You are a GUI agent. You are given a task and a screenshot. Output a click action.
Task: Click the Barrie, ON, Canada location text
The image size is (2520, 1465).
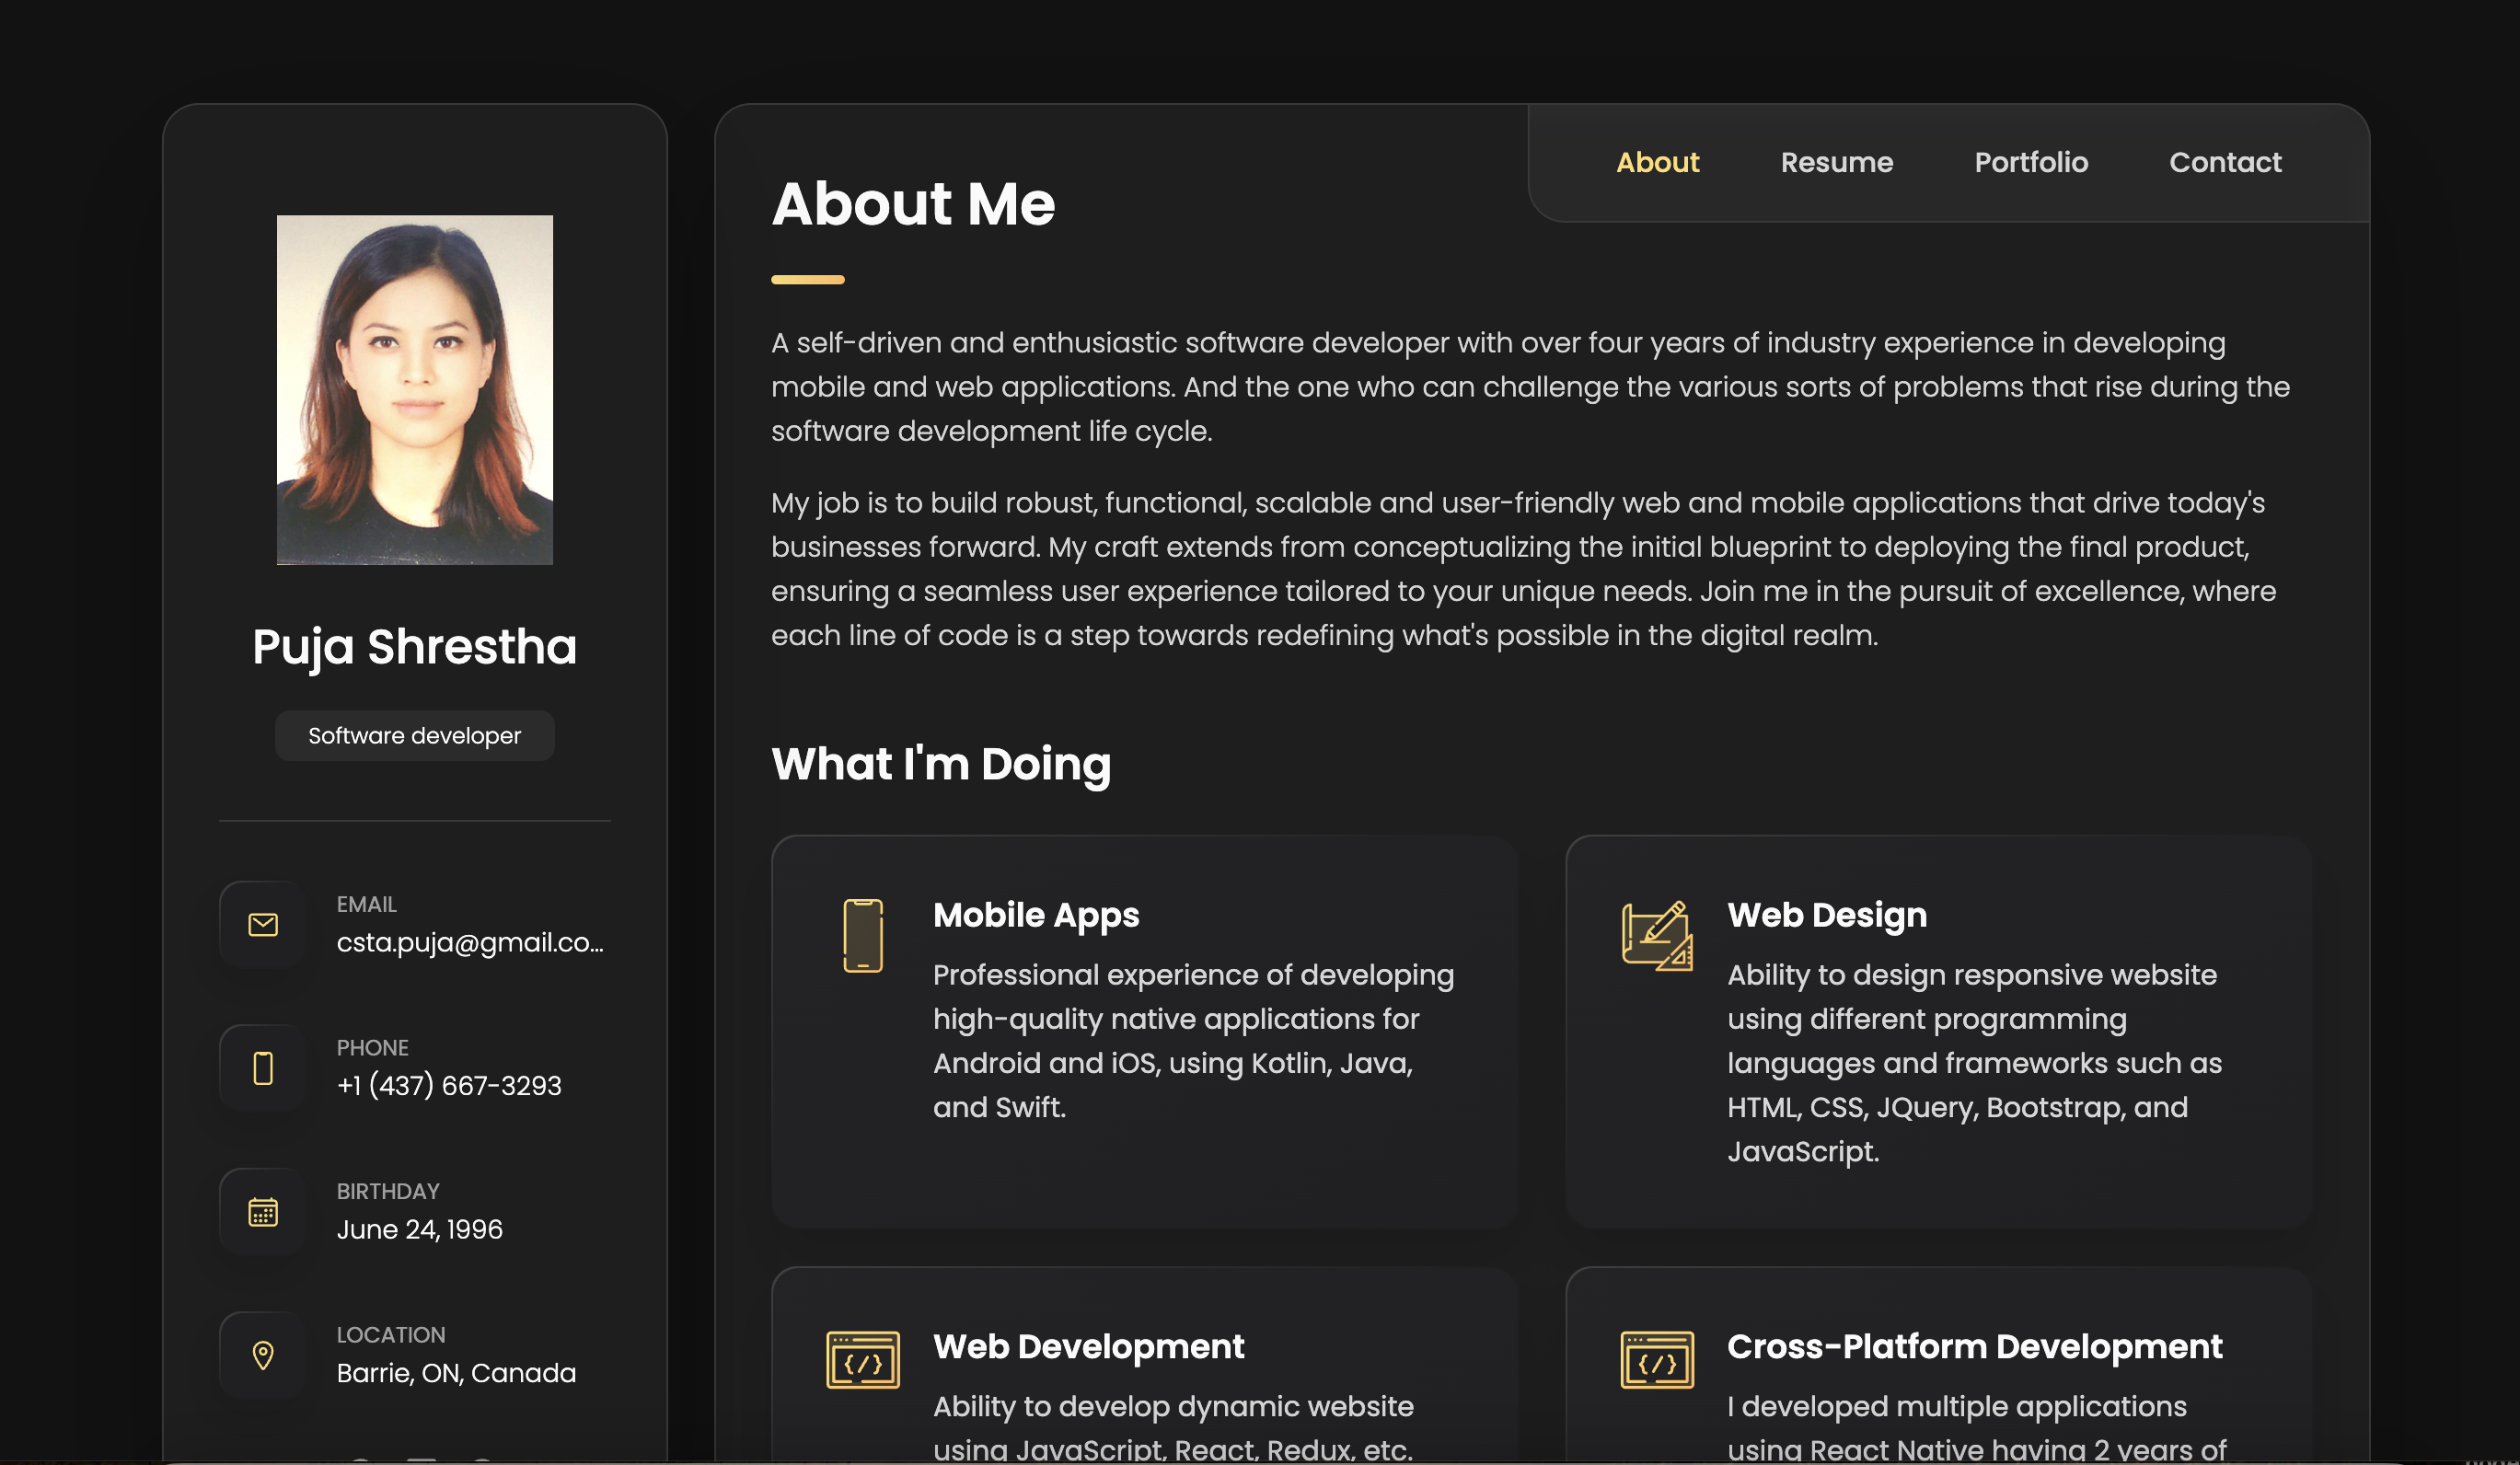coord(456,1373)
